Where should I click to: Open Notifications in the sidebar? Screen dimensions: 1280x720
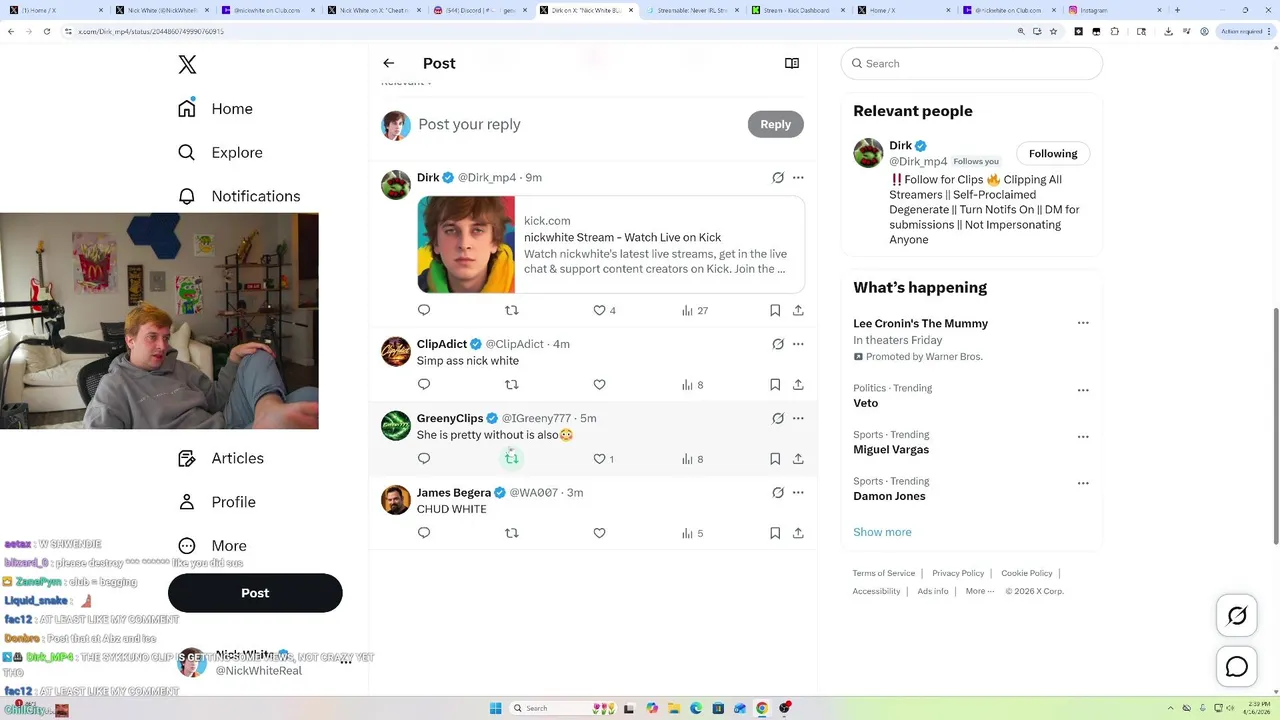click(x=239, y=196)
